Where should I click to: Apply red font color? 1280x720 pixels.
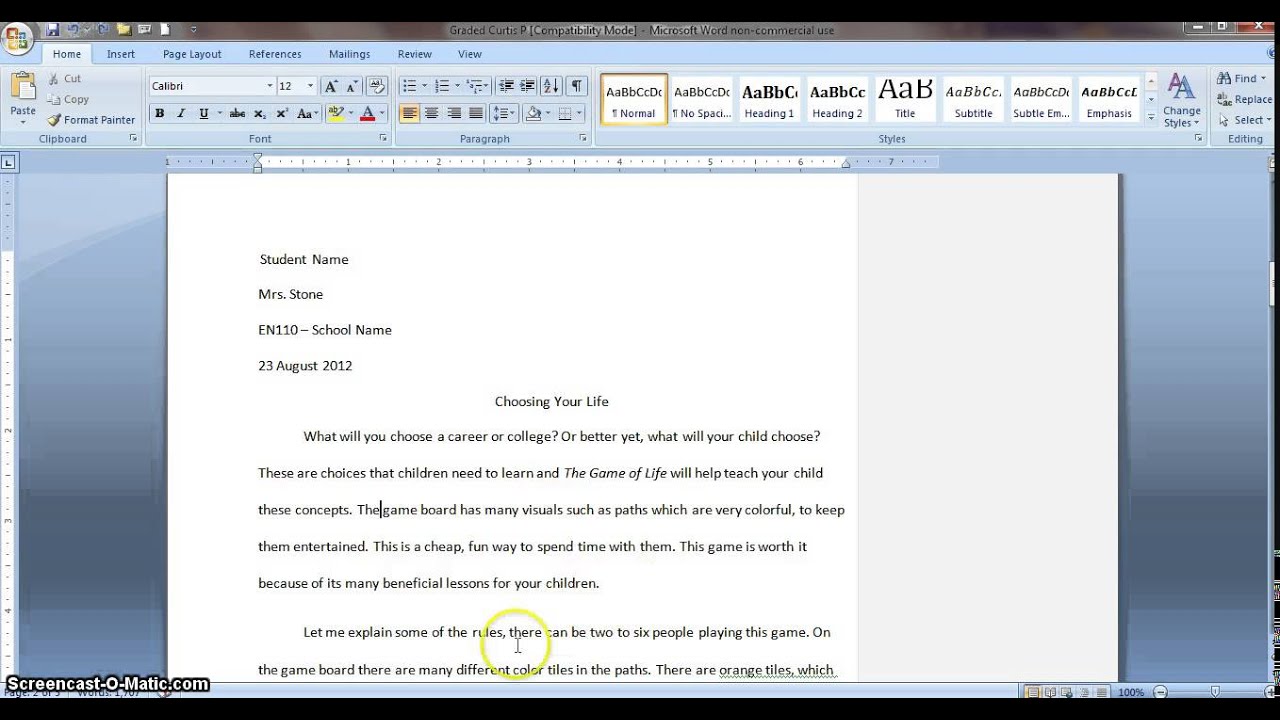coord(368,114)
